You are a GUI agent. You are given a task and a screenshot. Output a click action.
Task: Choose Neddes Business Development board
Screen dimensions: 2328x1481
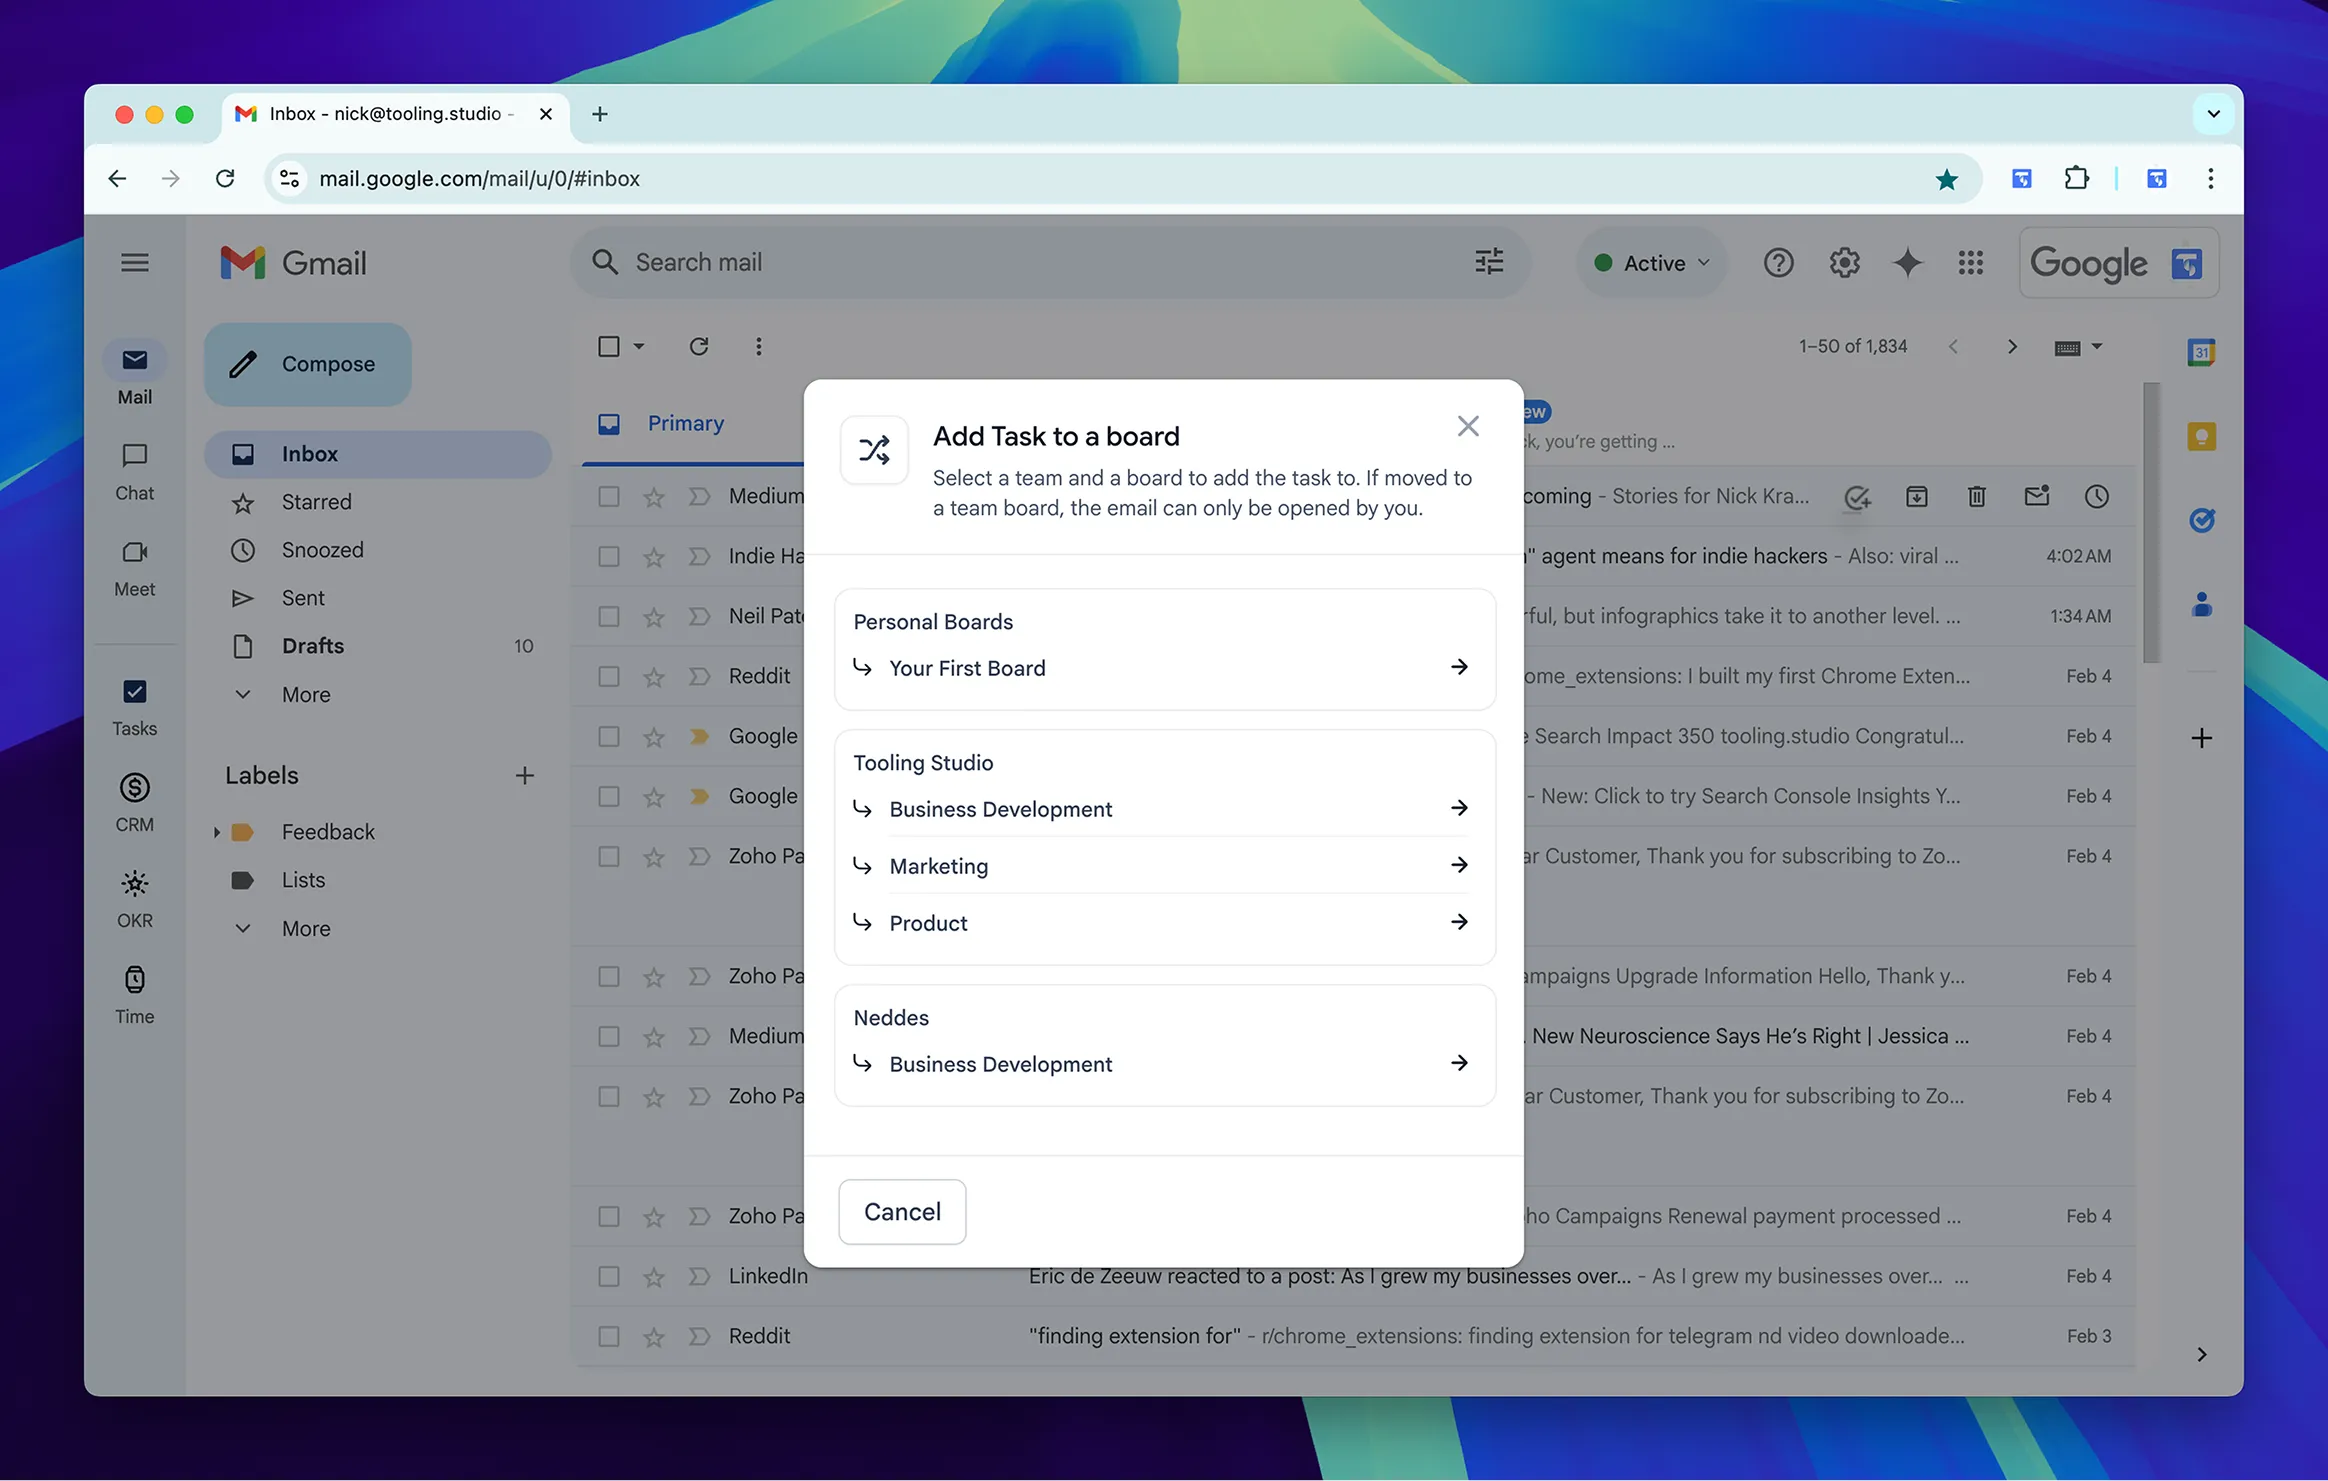(x=1164, y=1063)
